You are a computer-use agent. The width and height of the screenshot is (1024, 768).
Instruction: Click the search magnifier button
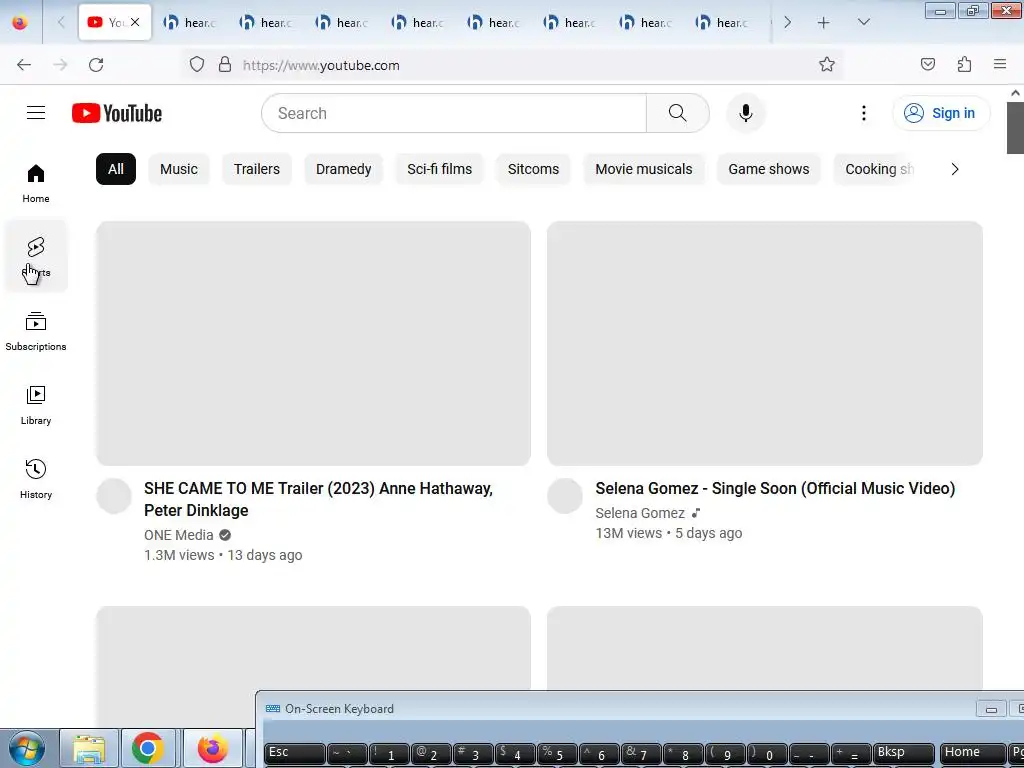[677, 113]
